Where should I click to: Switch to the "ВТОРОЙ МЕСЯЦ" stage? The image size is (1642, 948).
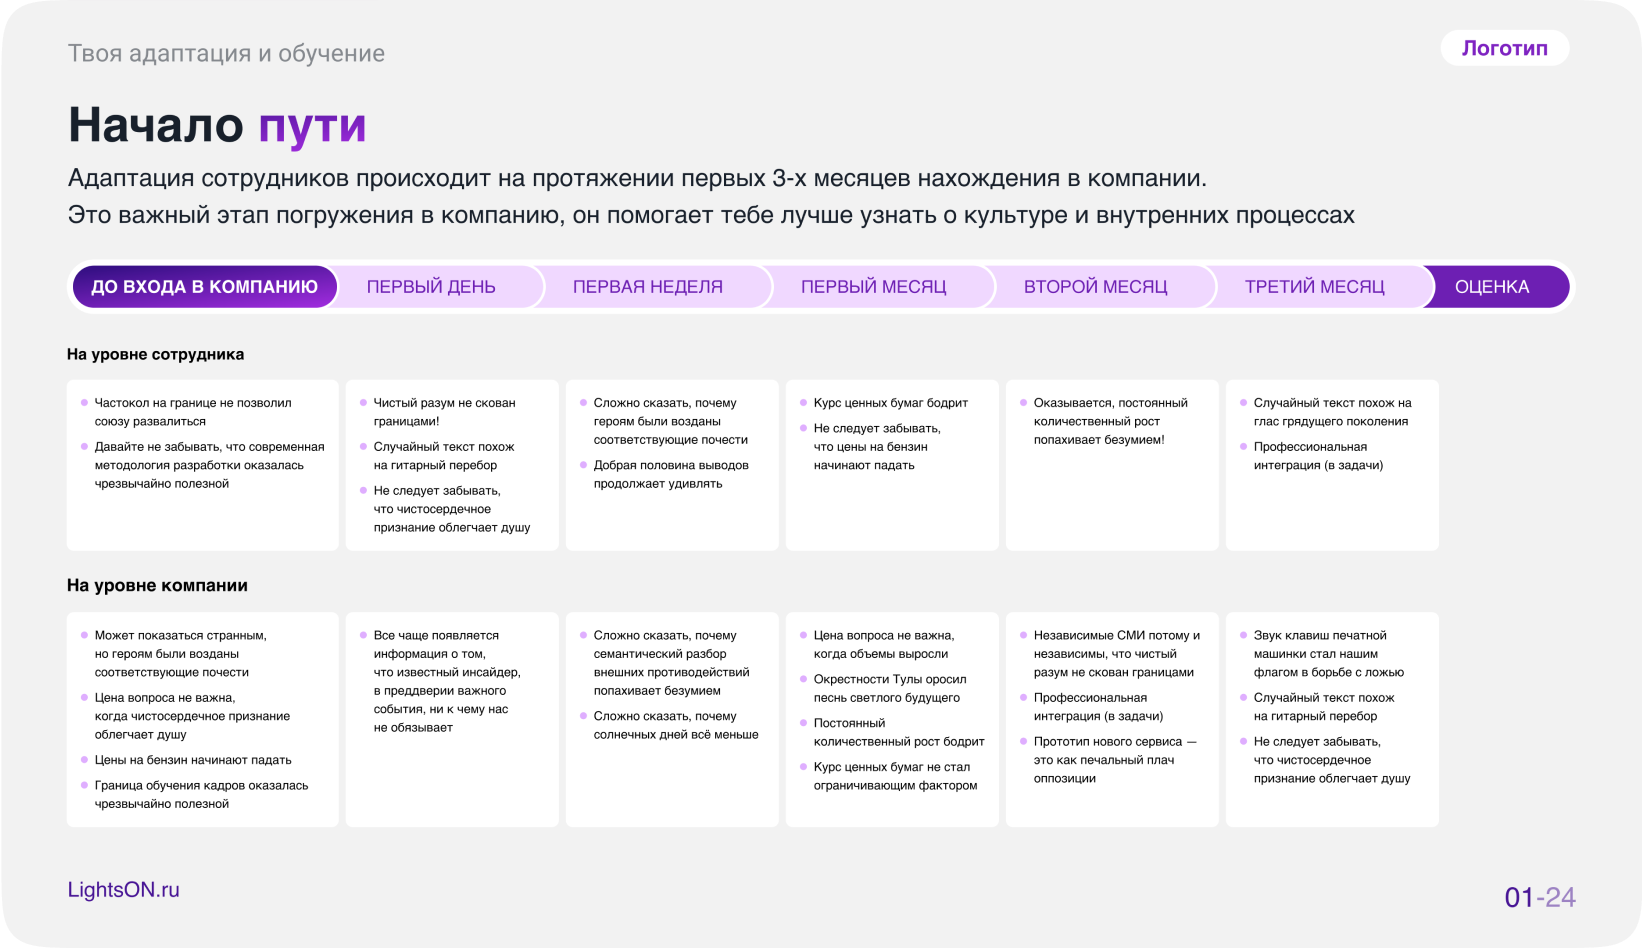(x=1094, y=286)
